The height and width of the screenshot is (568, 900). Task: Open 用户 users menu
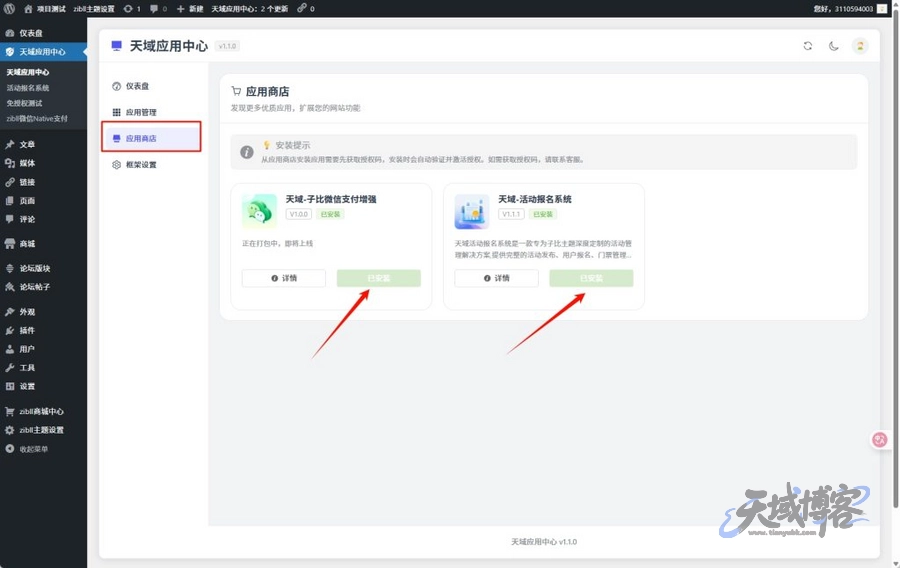point(43,349)
